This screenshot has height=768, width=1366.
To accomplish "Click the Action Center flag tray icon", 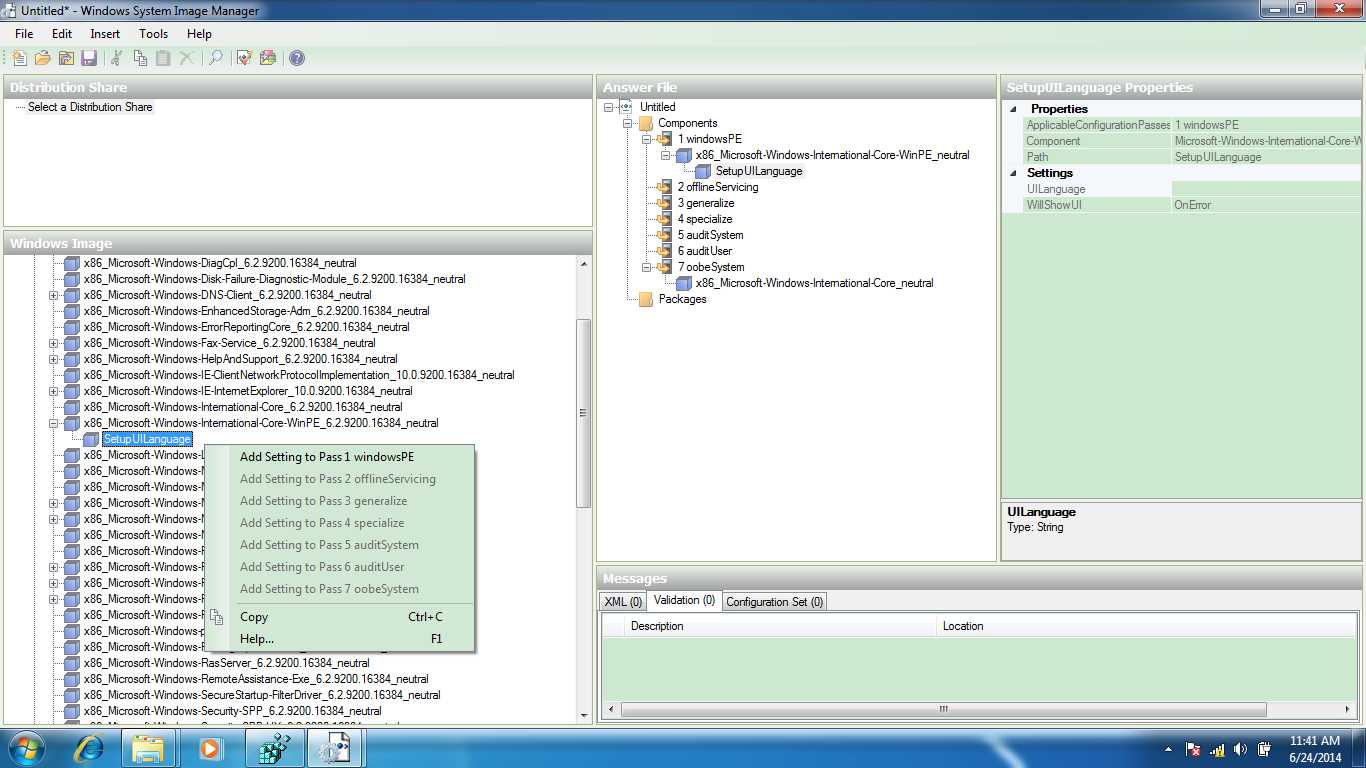I will click(x=1193, y=749).
